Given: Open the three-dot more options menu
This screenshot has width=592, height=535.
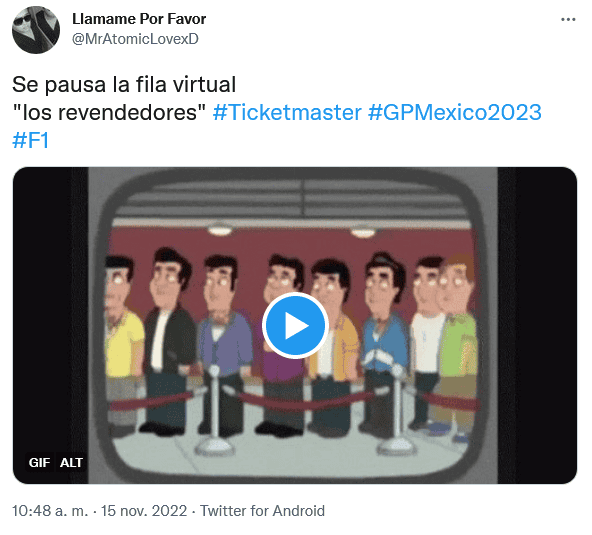Looking at the screenshot, I should pos(568,19).
